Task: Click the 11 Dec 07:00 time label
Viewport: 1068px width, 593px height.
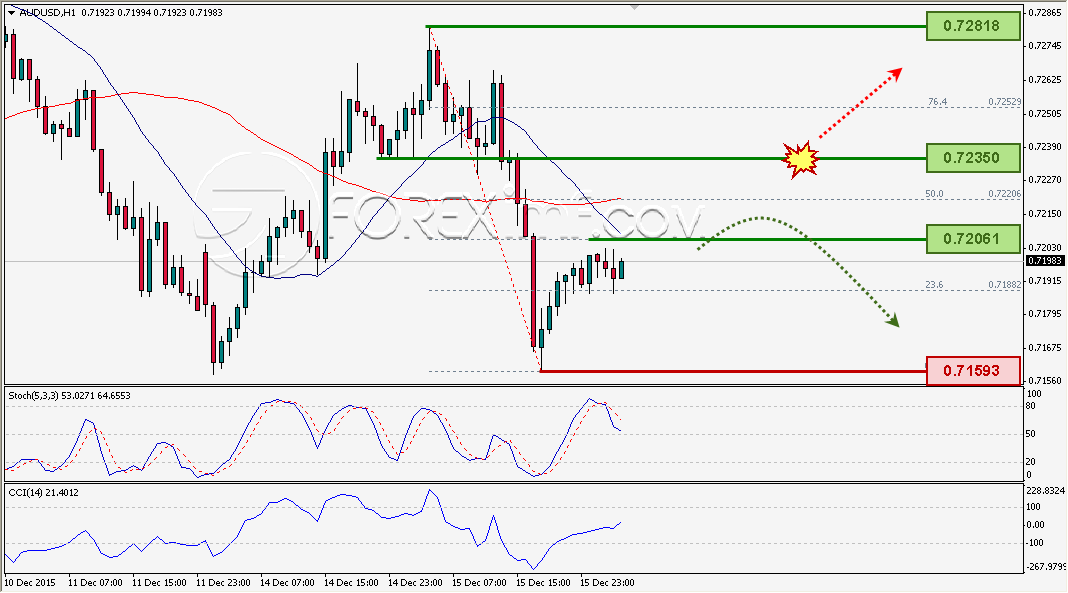Action: tap(95, 583)
